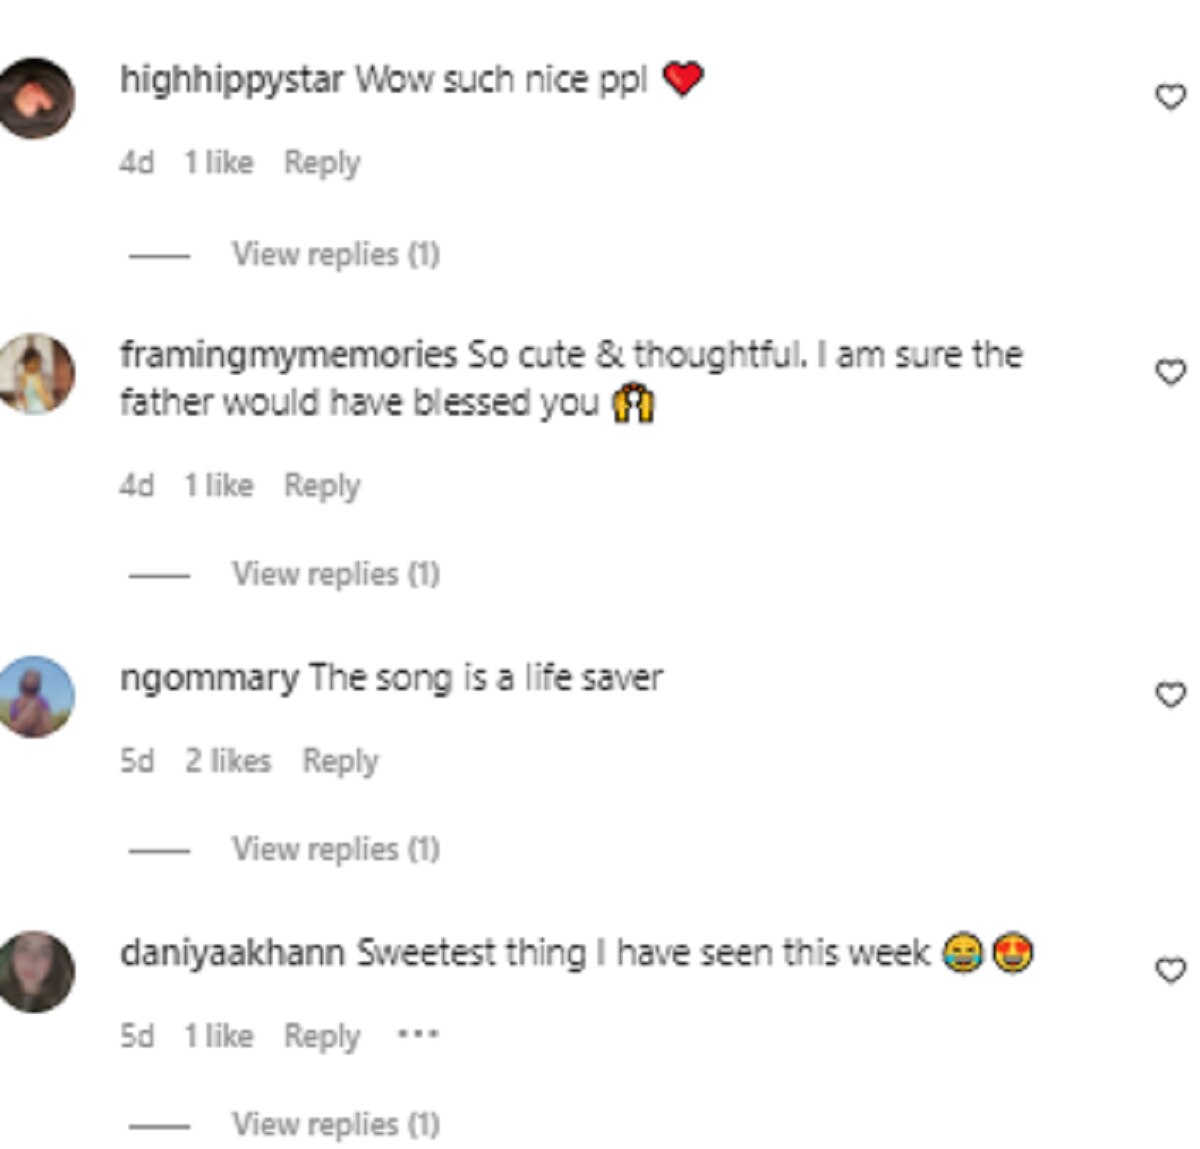Screen dimensions: 1200x1149
Task: Open more options on daniyaakhann's comment
Action: pos(418,1034)
